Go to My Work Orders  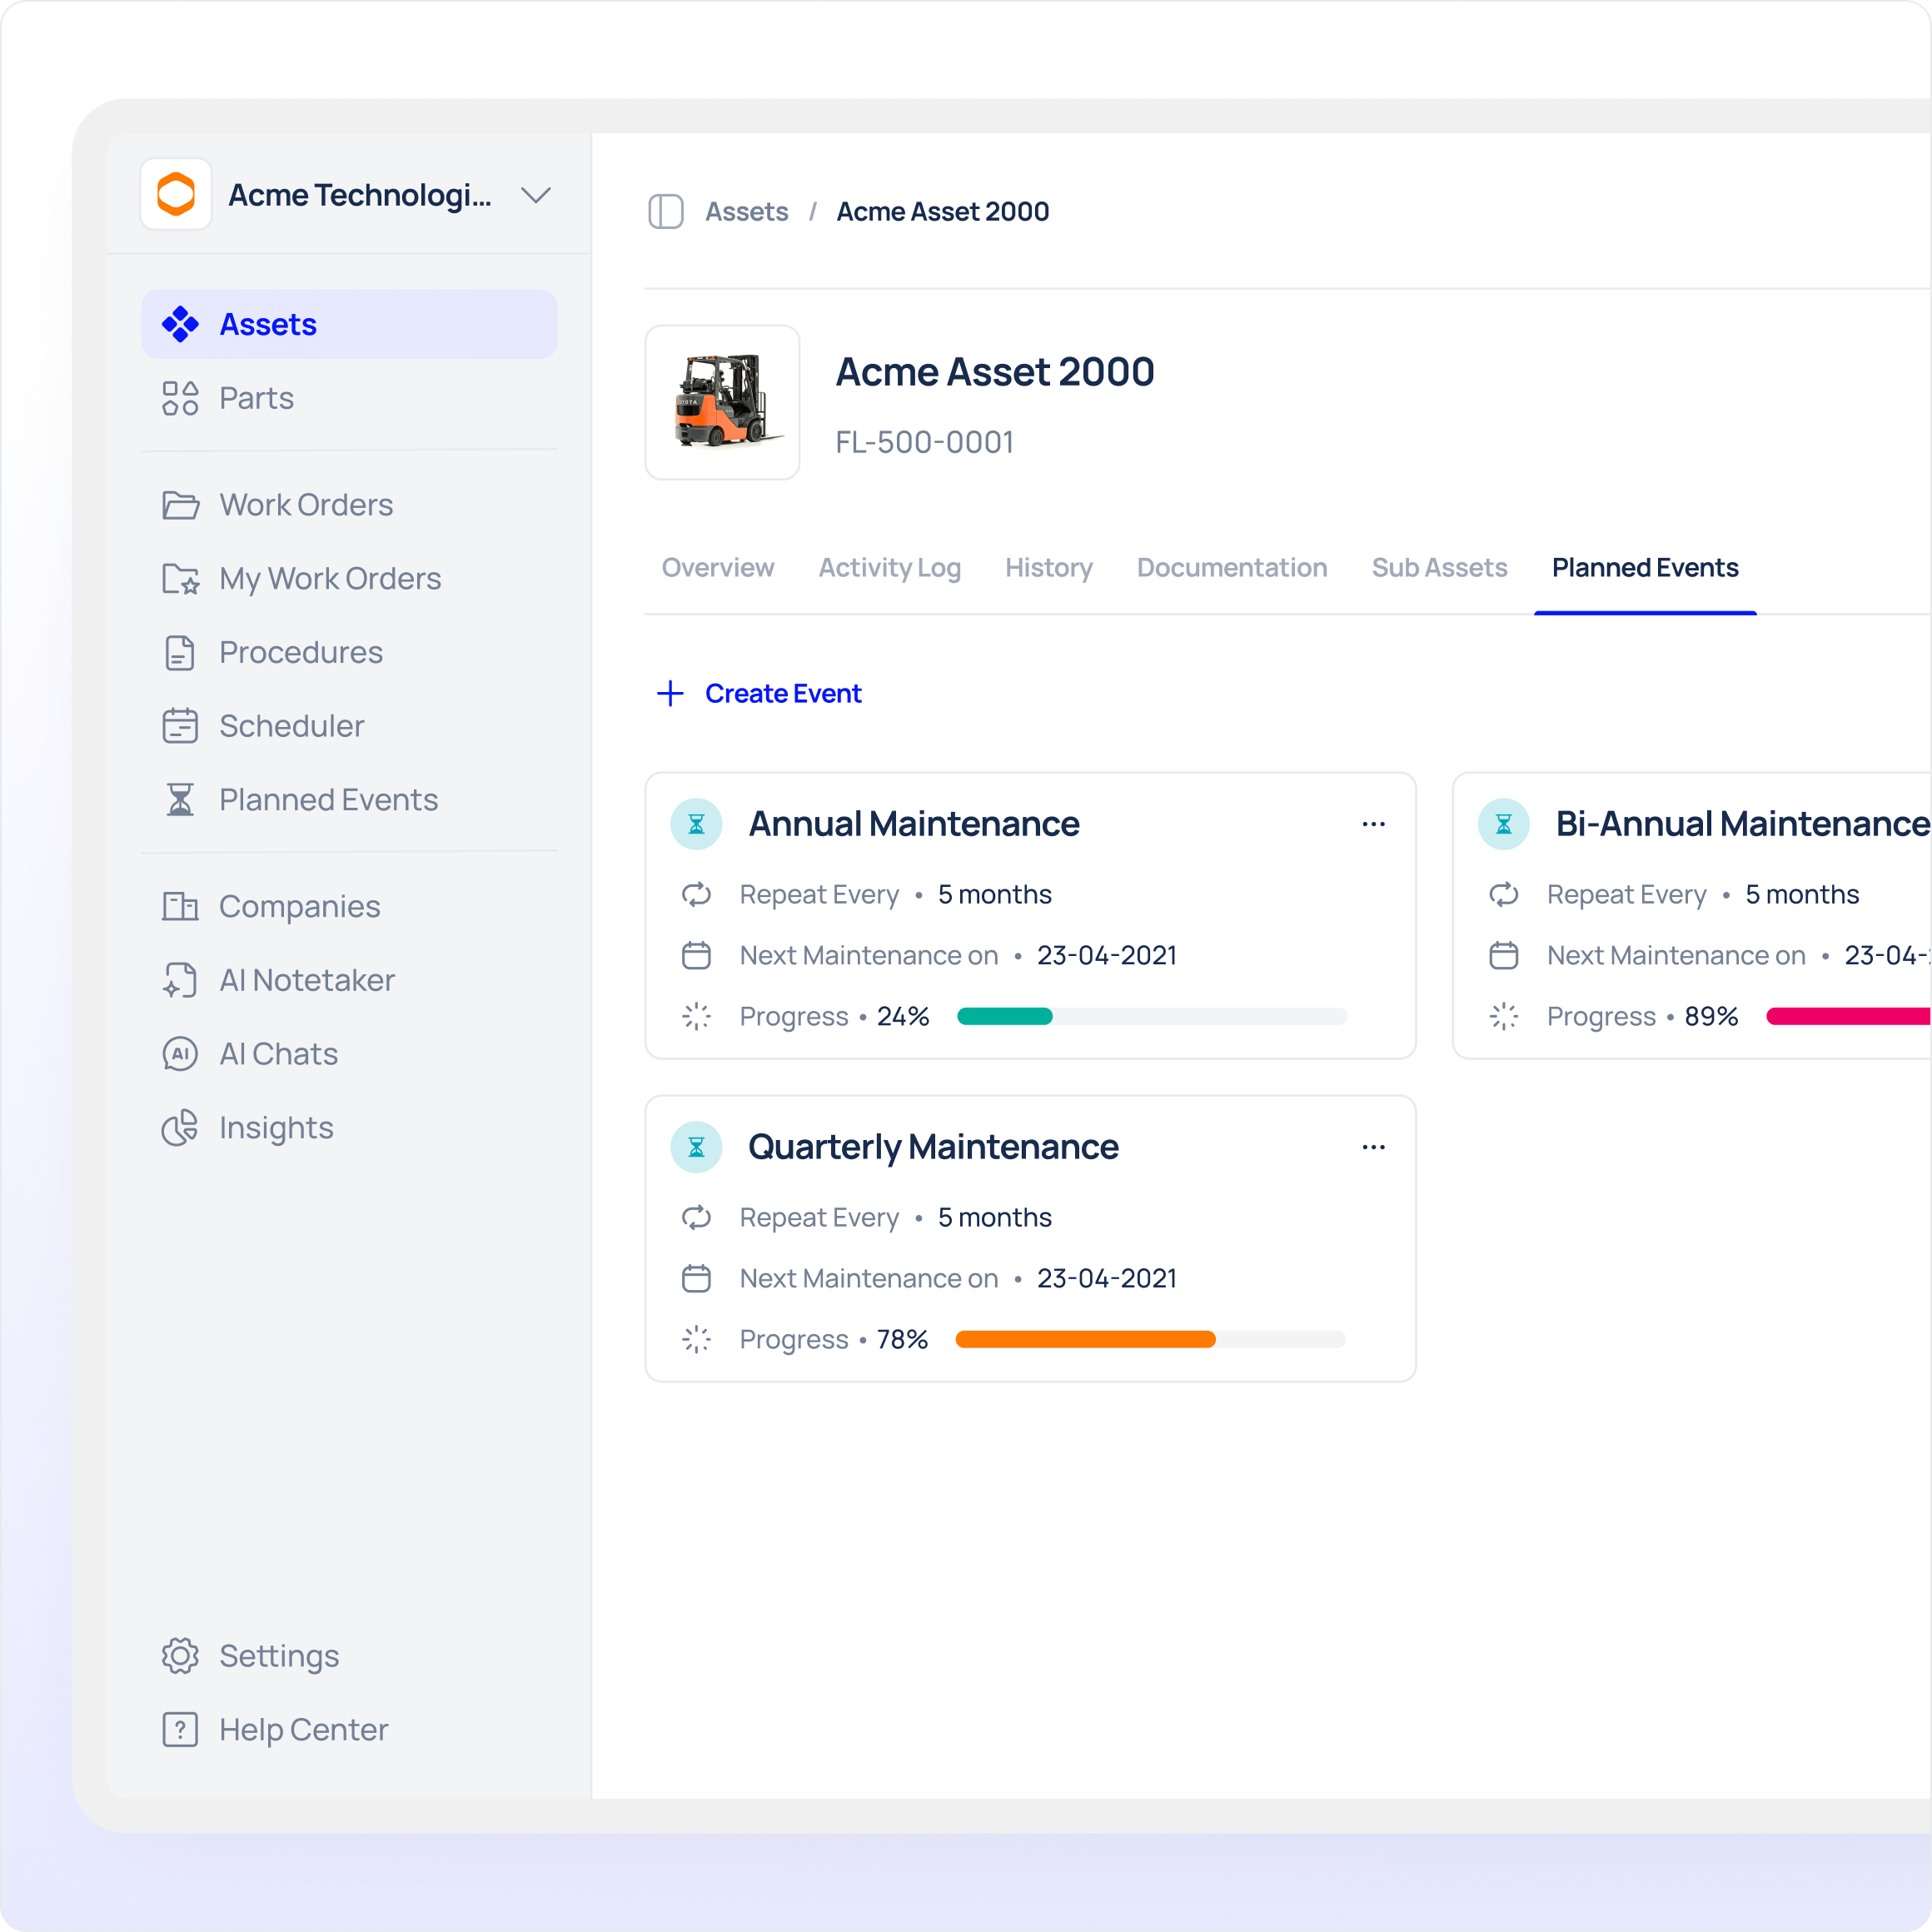click(329, 579)
